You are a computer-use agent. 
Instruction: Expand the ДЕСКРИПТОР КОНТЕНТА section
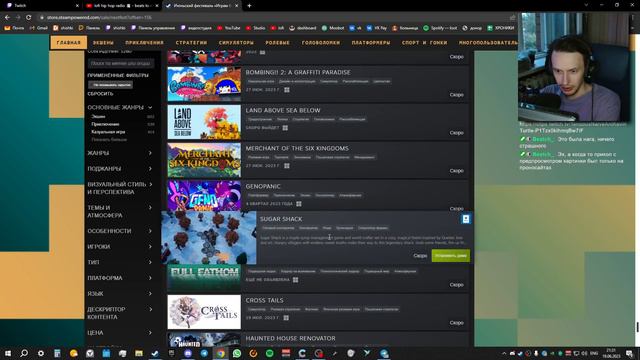[120, 313]
